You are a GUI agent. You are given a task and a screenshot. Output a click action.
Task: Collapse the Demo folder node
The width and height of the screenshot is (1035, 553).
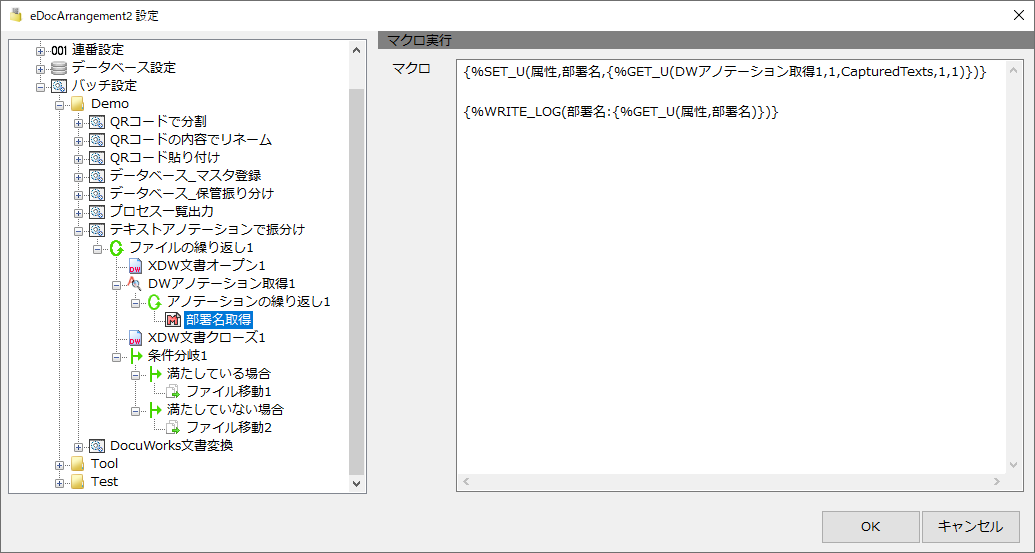coord(59,104)
